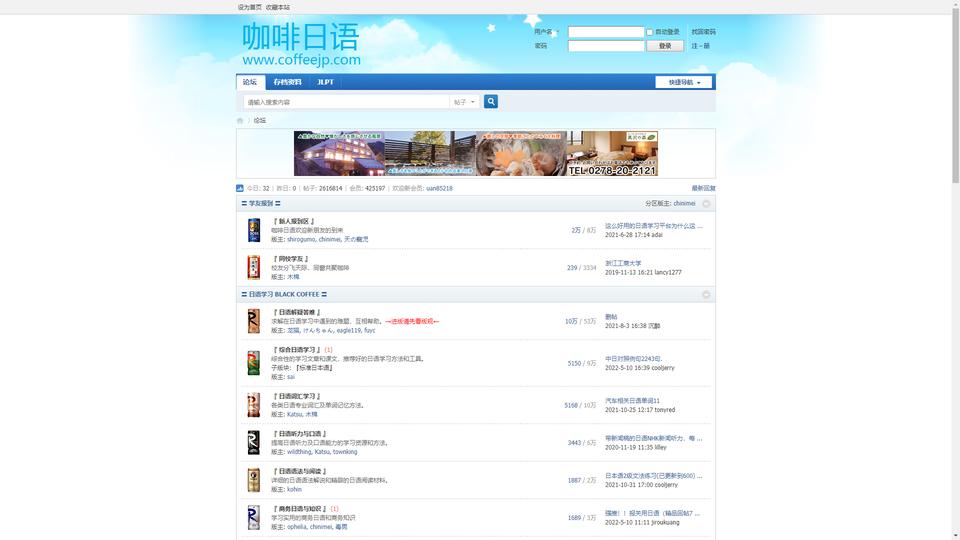
Task: Open latest post 中日对照例句2243句
Action: pos(634,359)
